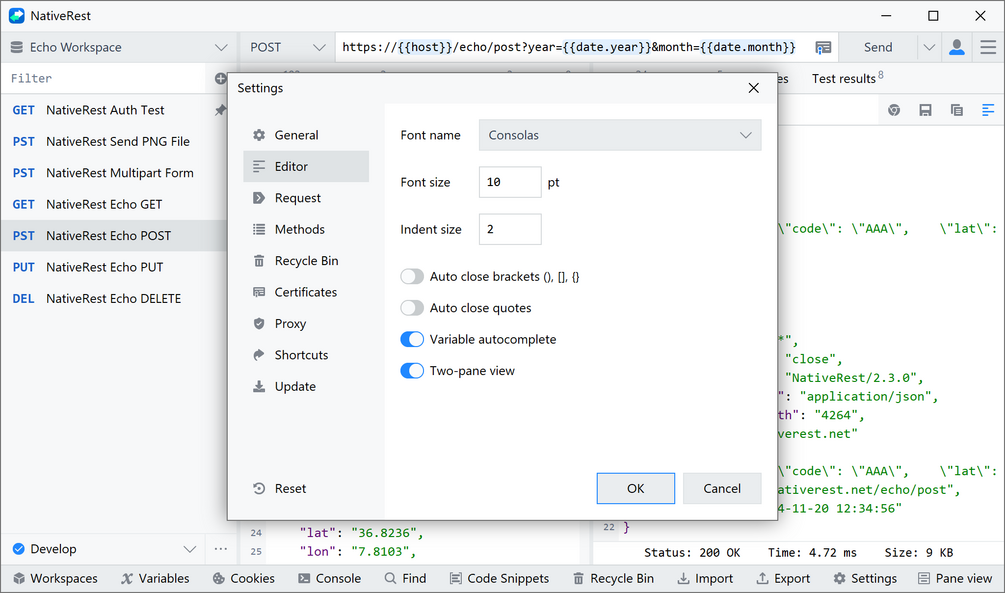Expand the Echo Workspace dropdown
Viewport: 1005px width, 593px height.
[119, 47]
